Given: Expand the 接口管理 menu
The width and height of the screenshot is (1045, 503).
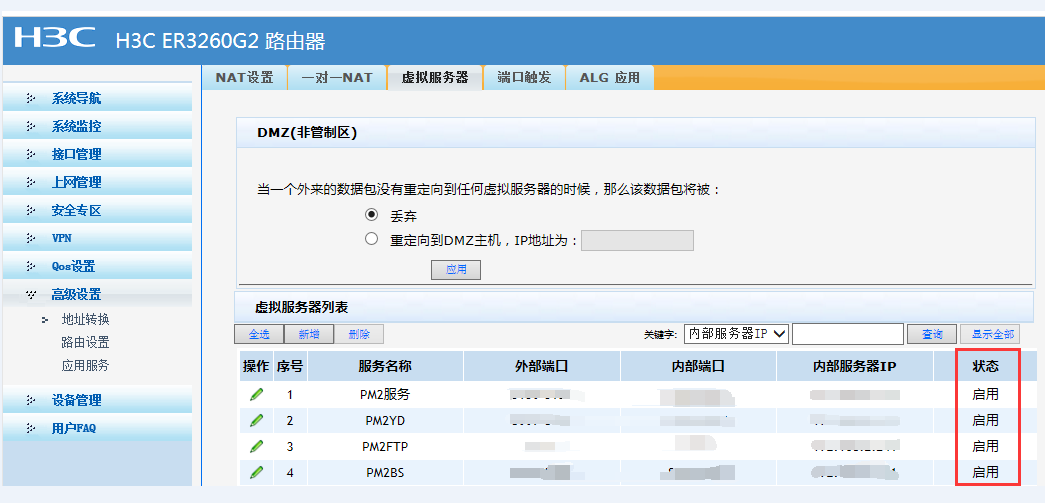Looking at the screenshot, I should pyautogui.click(x=97, y=155).
